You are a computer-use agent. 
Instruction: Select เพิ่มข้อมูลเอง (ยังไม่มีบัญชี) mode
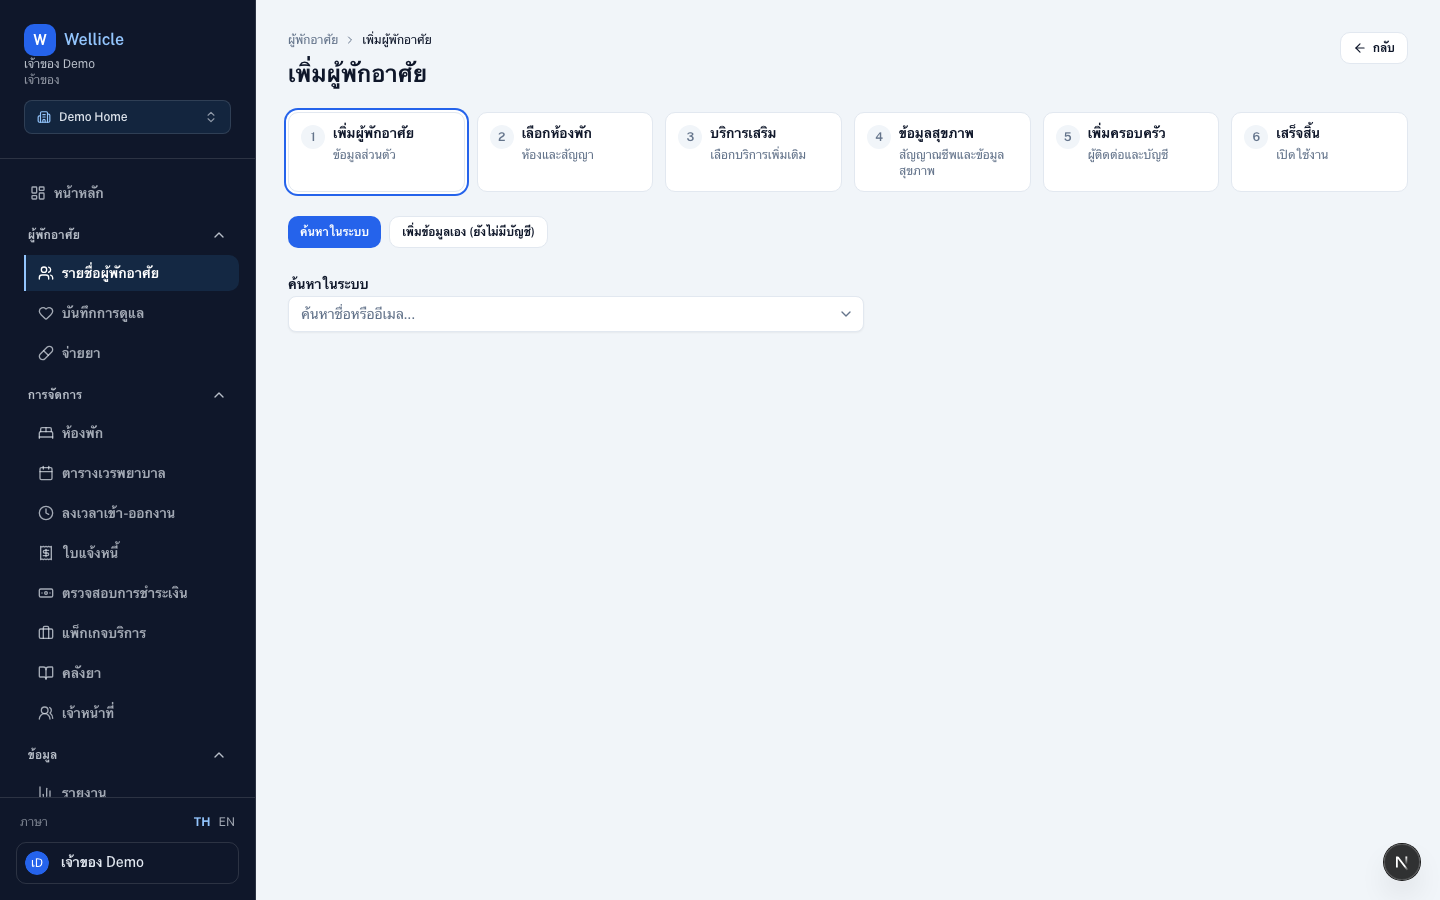[468, 232]
